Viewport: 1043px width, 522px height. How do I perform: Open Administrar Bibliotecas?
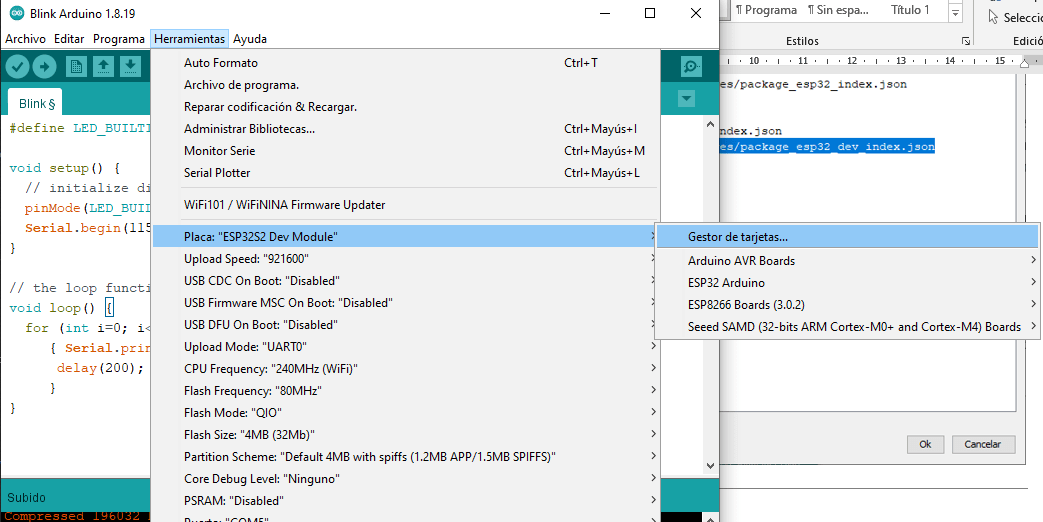pos(406,129)
